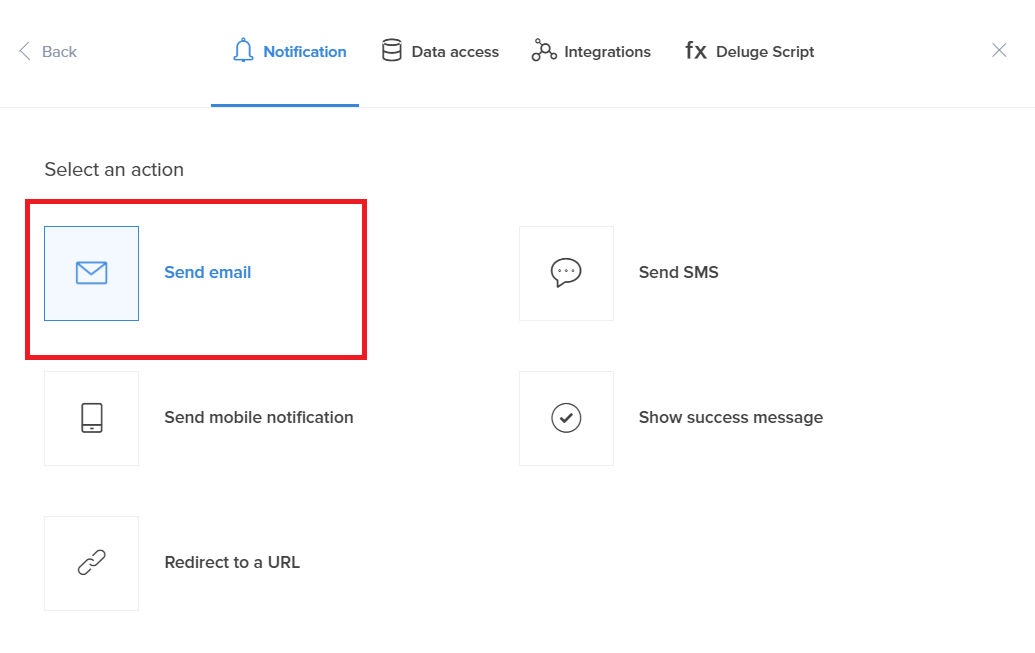
Task: Pick the Show success message label
Action: [x=731, y=418]
